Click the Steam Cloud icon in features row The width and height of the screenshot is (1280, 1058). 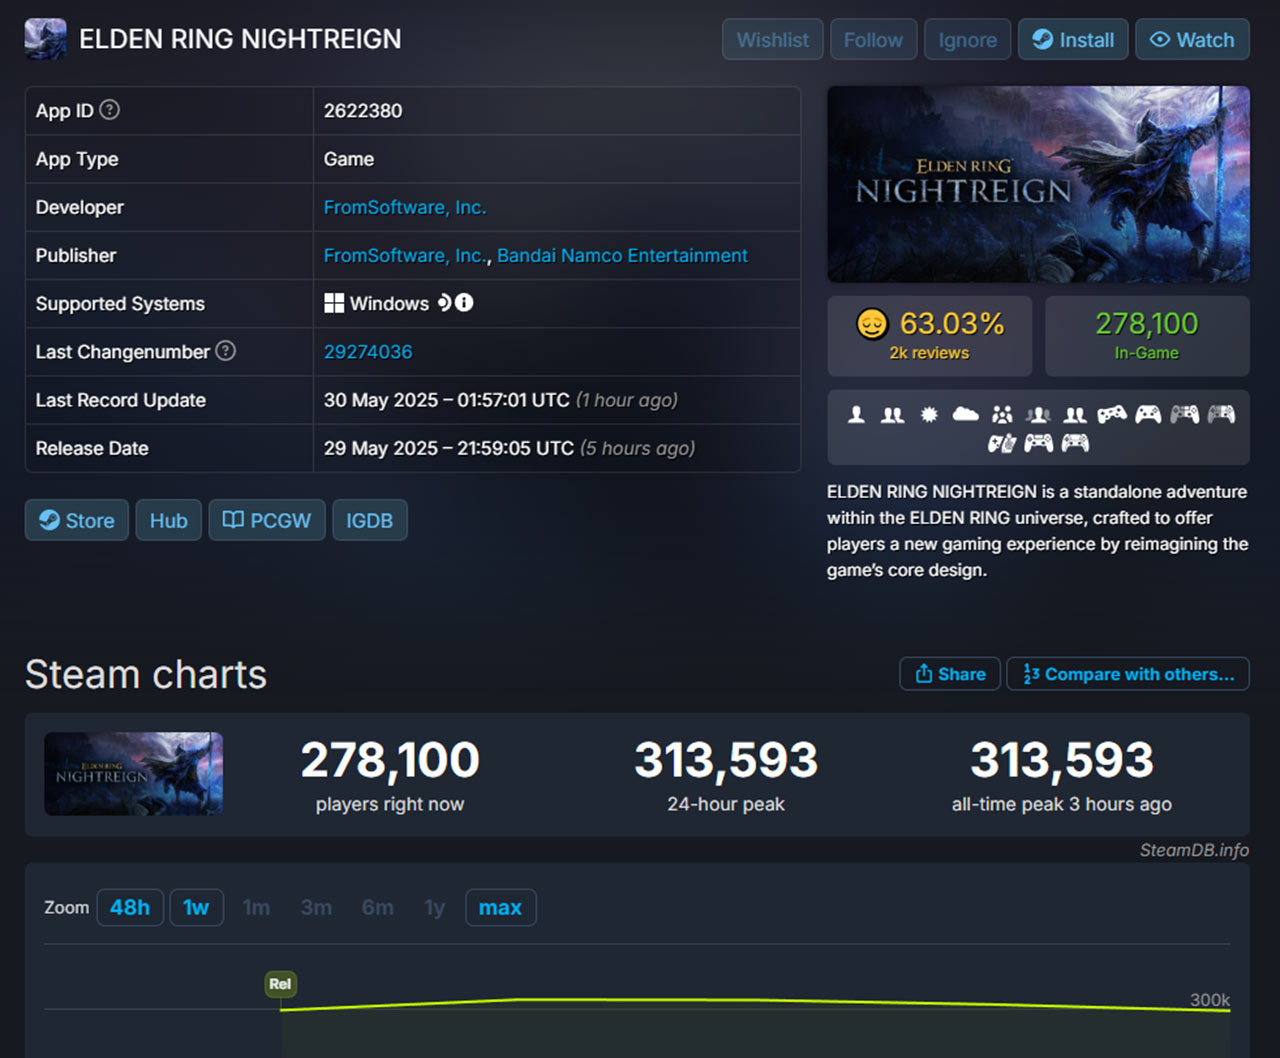click(x=965, y=414)
